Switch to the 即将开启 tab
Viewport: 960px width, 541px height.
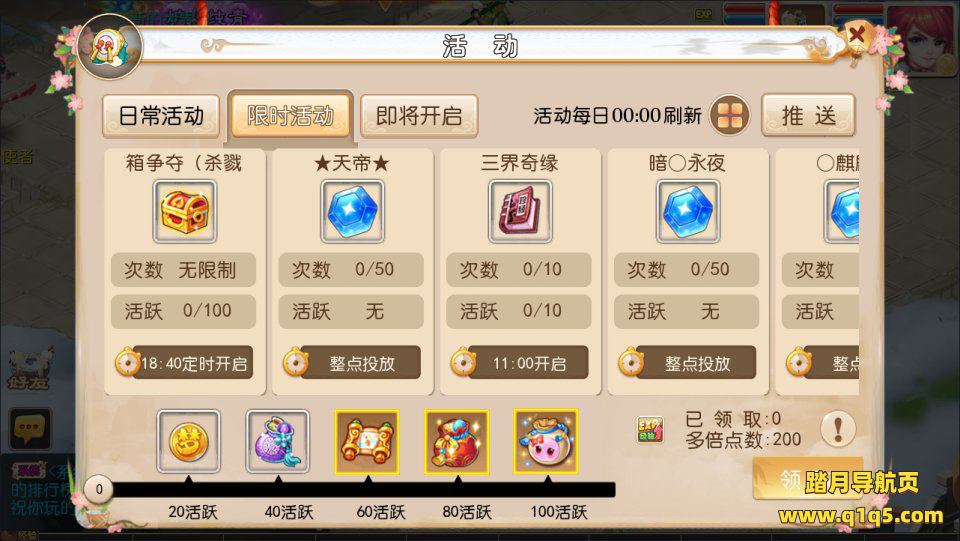click(419, 116)
